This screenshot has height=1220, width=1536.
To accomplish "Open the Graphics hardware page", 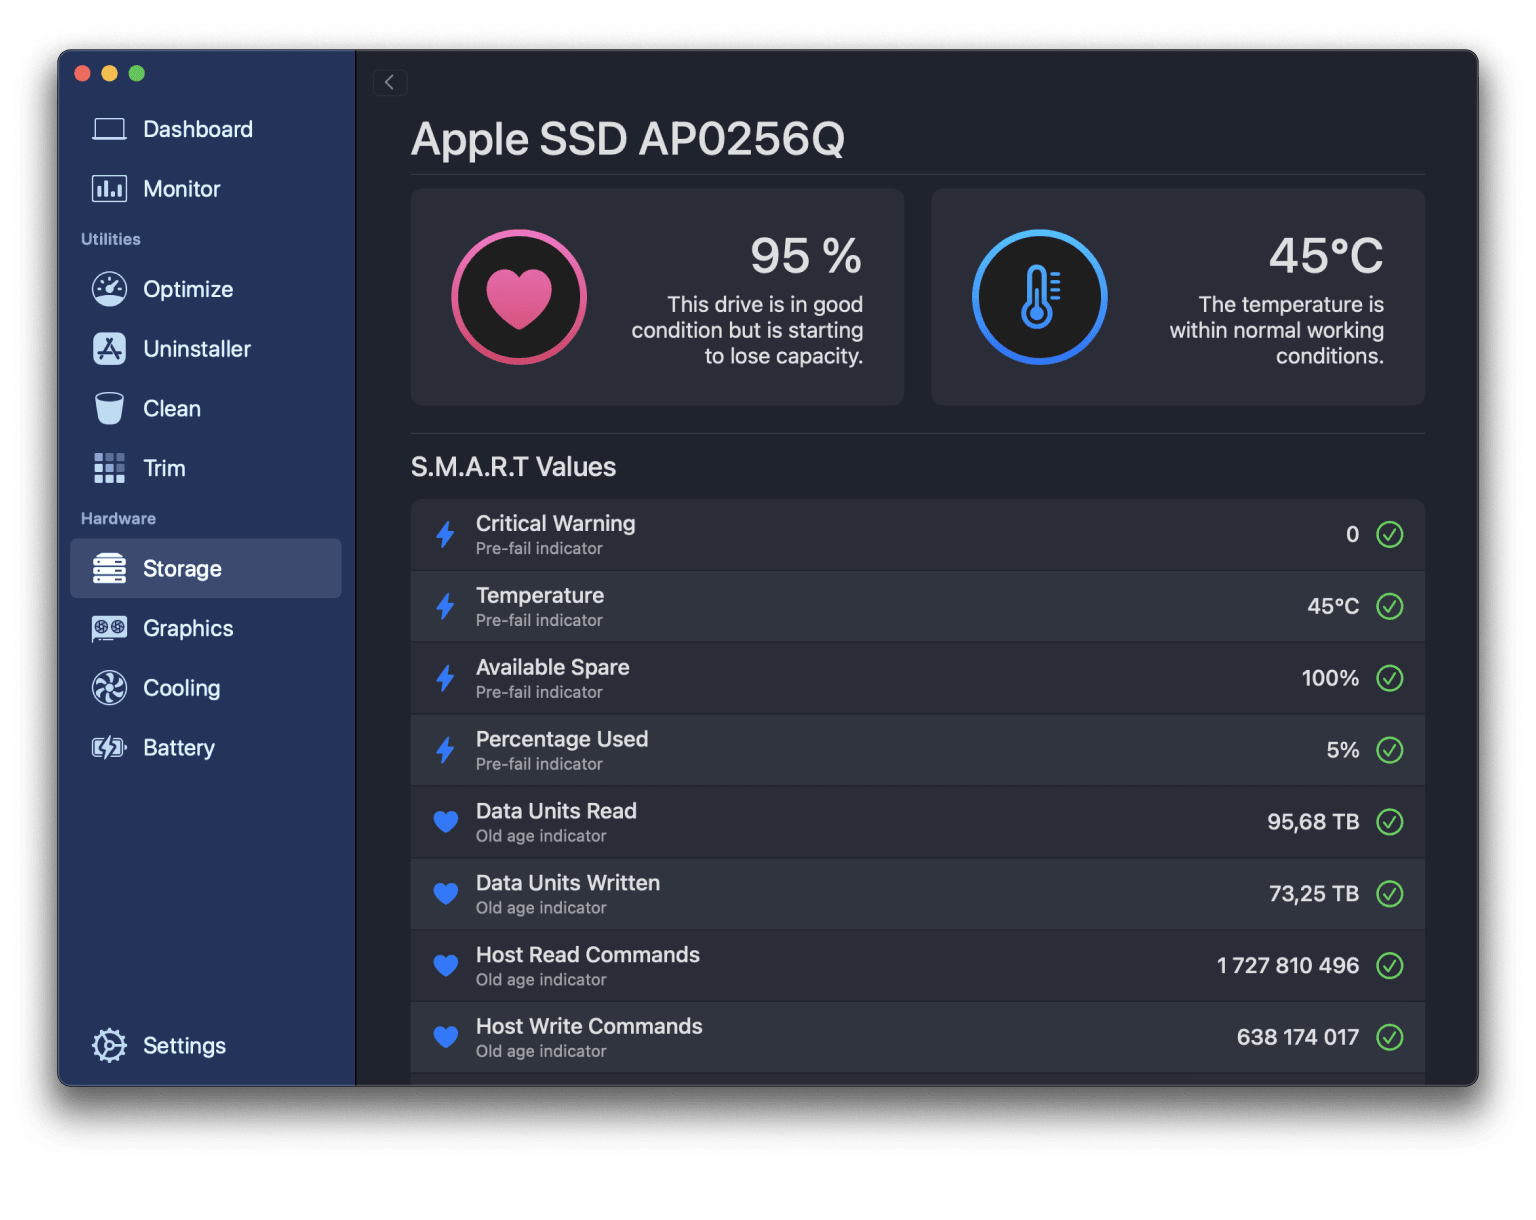I will (x=188, y=628).
